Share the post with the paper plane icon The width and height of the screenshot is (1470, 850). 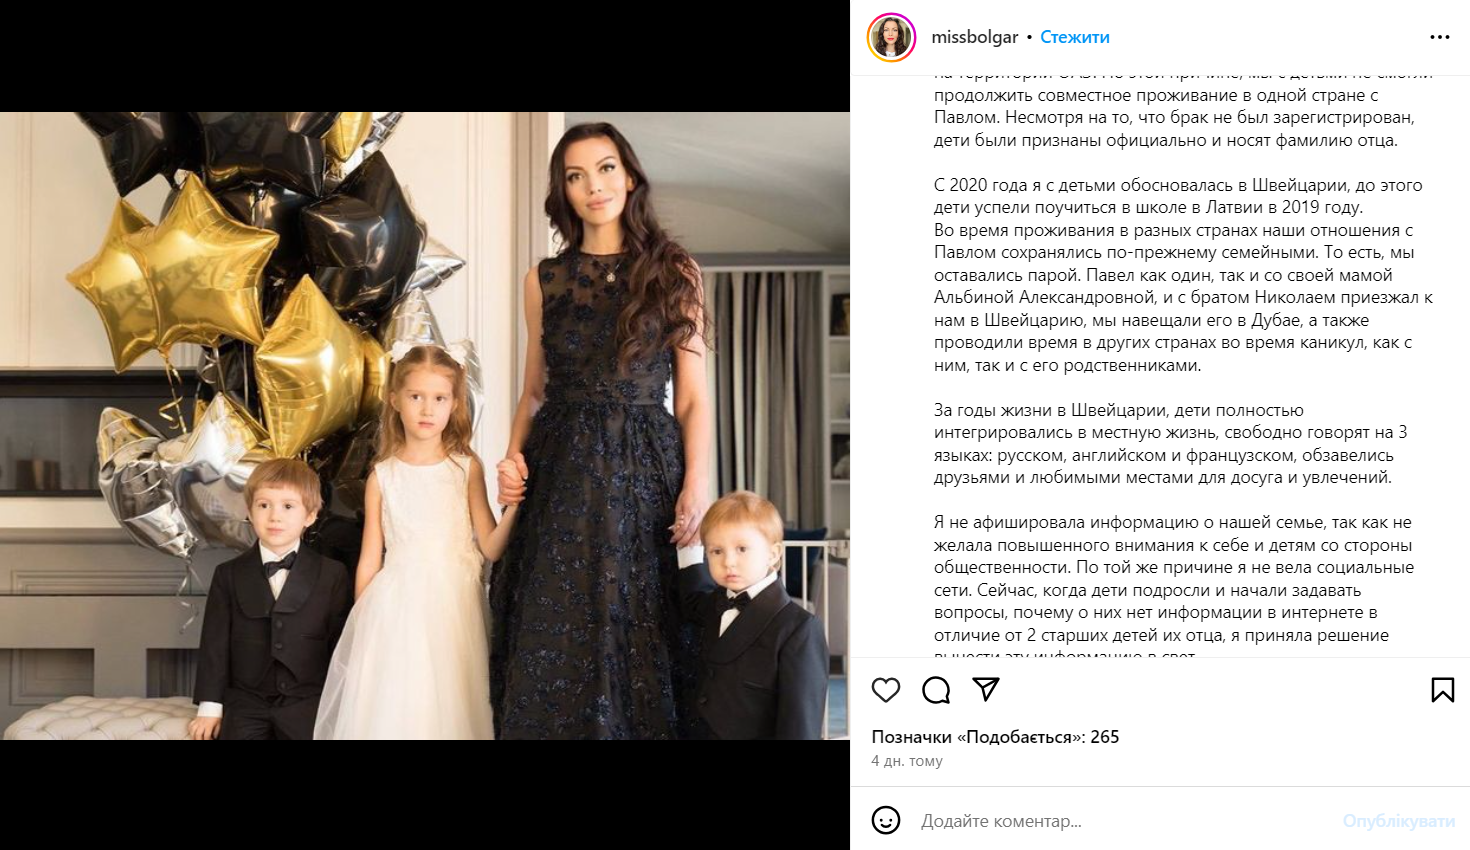click(x=986, y=689)
